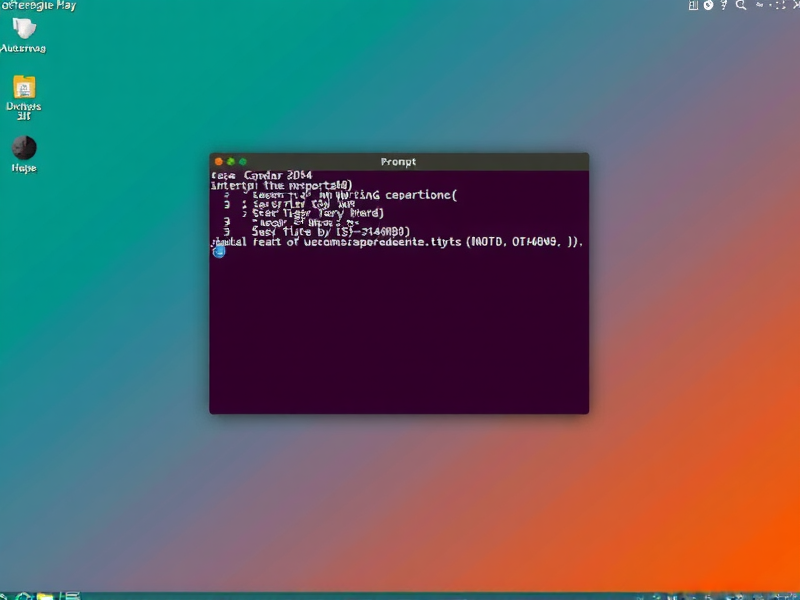Open the yellow folder desktop icon

pos(23,87)
